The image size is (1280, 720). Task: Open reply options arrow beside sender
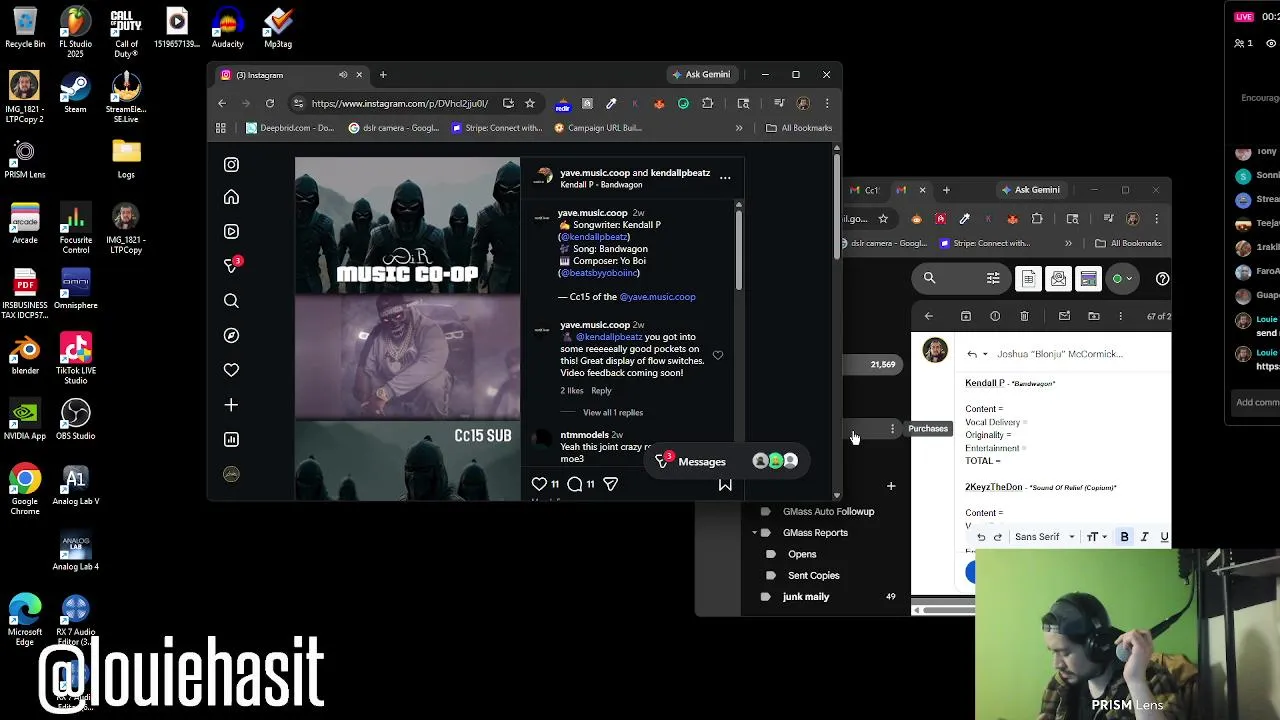986,354
